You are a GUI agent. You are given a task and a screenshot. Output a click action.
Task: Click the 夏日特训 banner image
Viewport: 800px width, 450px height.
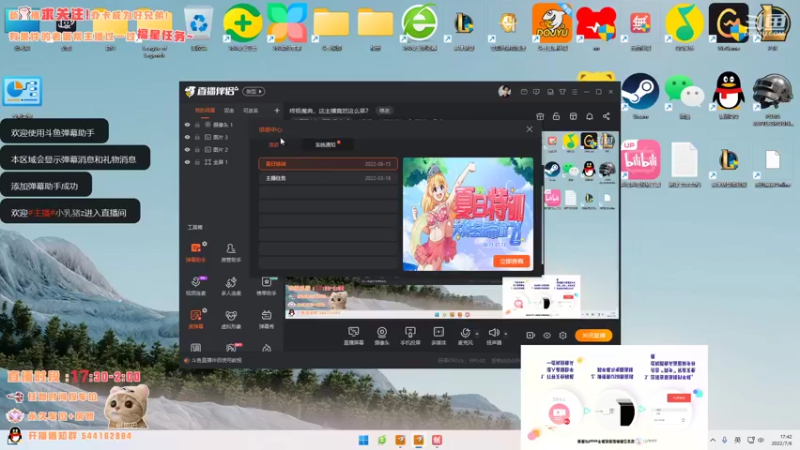[468, 214]
